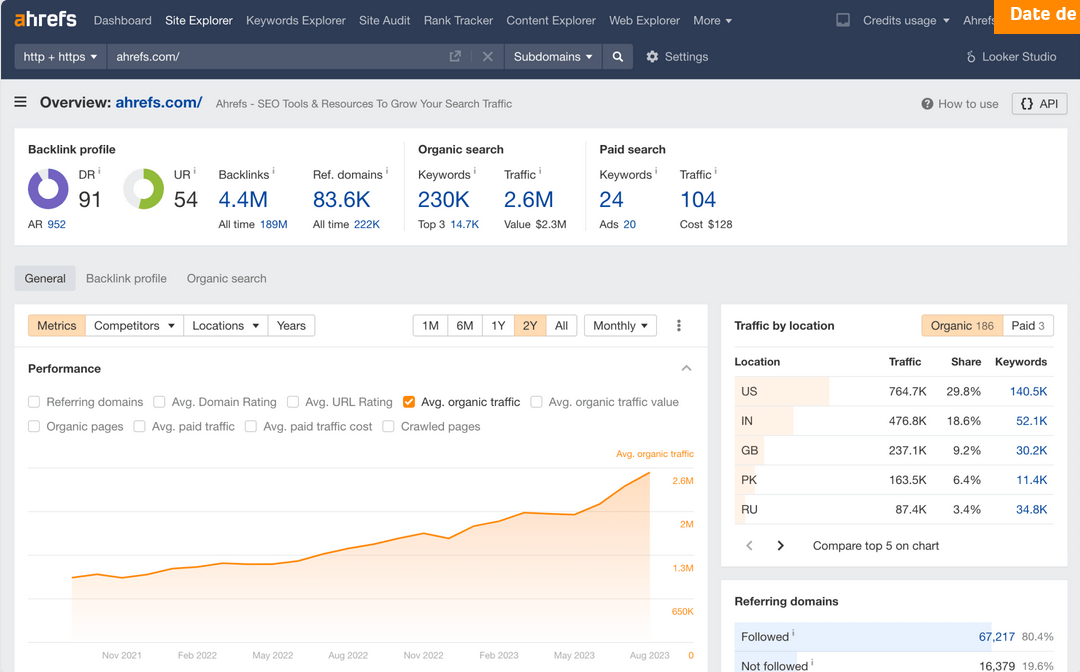This screenshot has height=672, width=1080.
Task: Tick the Crawled pages checkbox
Action: pos(389,426)
